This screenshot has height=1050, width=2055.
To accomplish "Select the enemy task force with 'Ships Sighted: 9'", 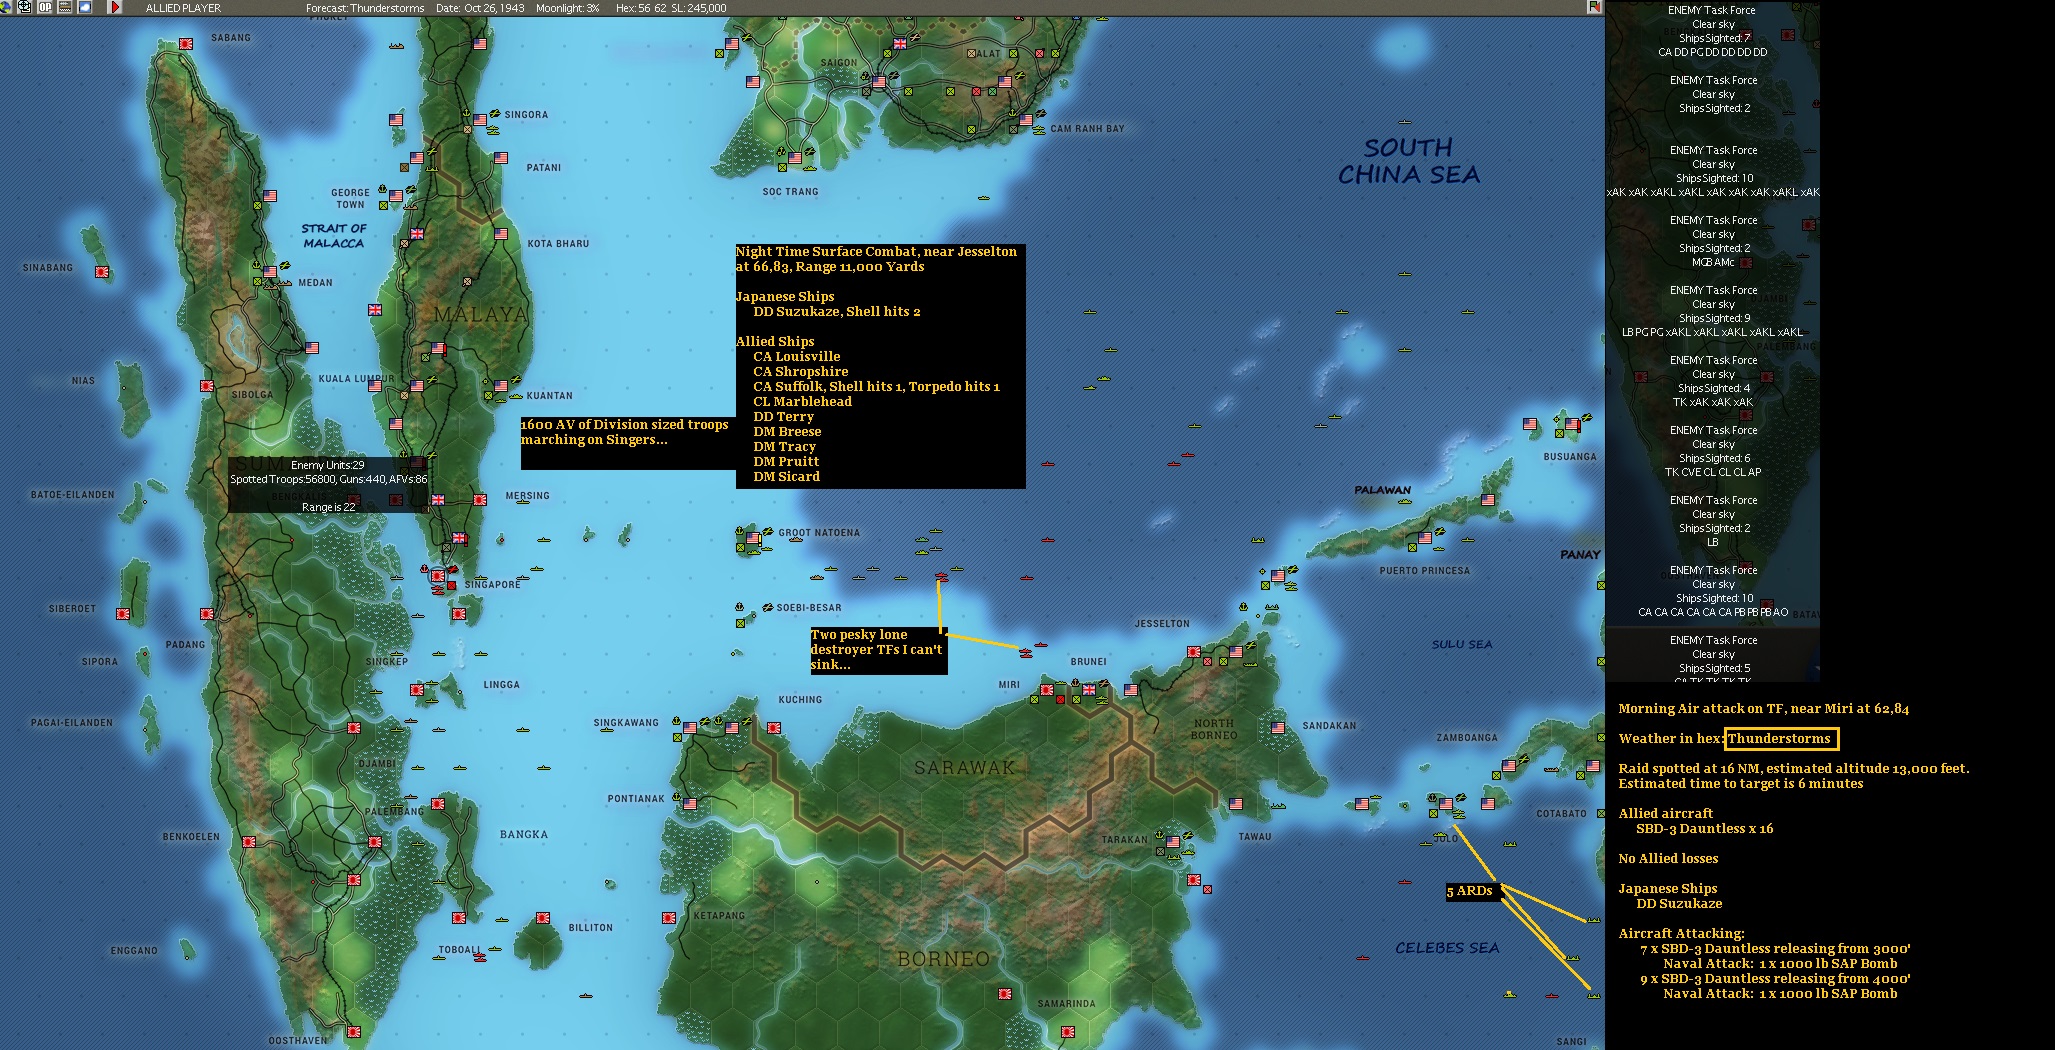I will pos(1713,311).
